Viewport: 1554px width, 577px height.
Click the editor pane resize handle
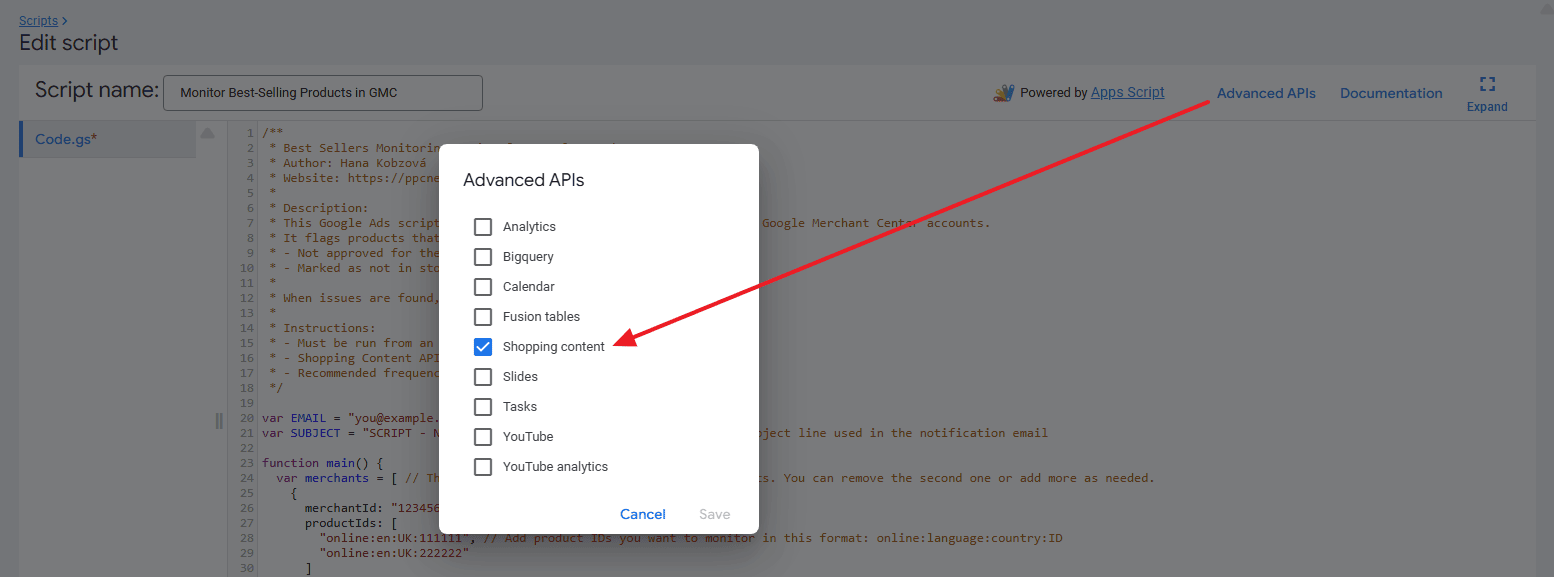[219, 421]
